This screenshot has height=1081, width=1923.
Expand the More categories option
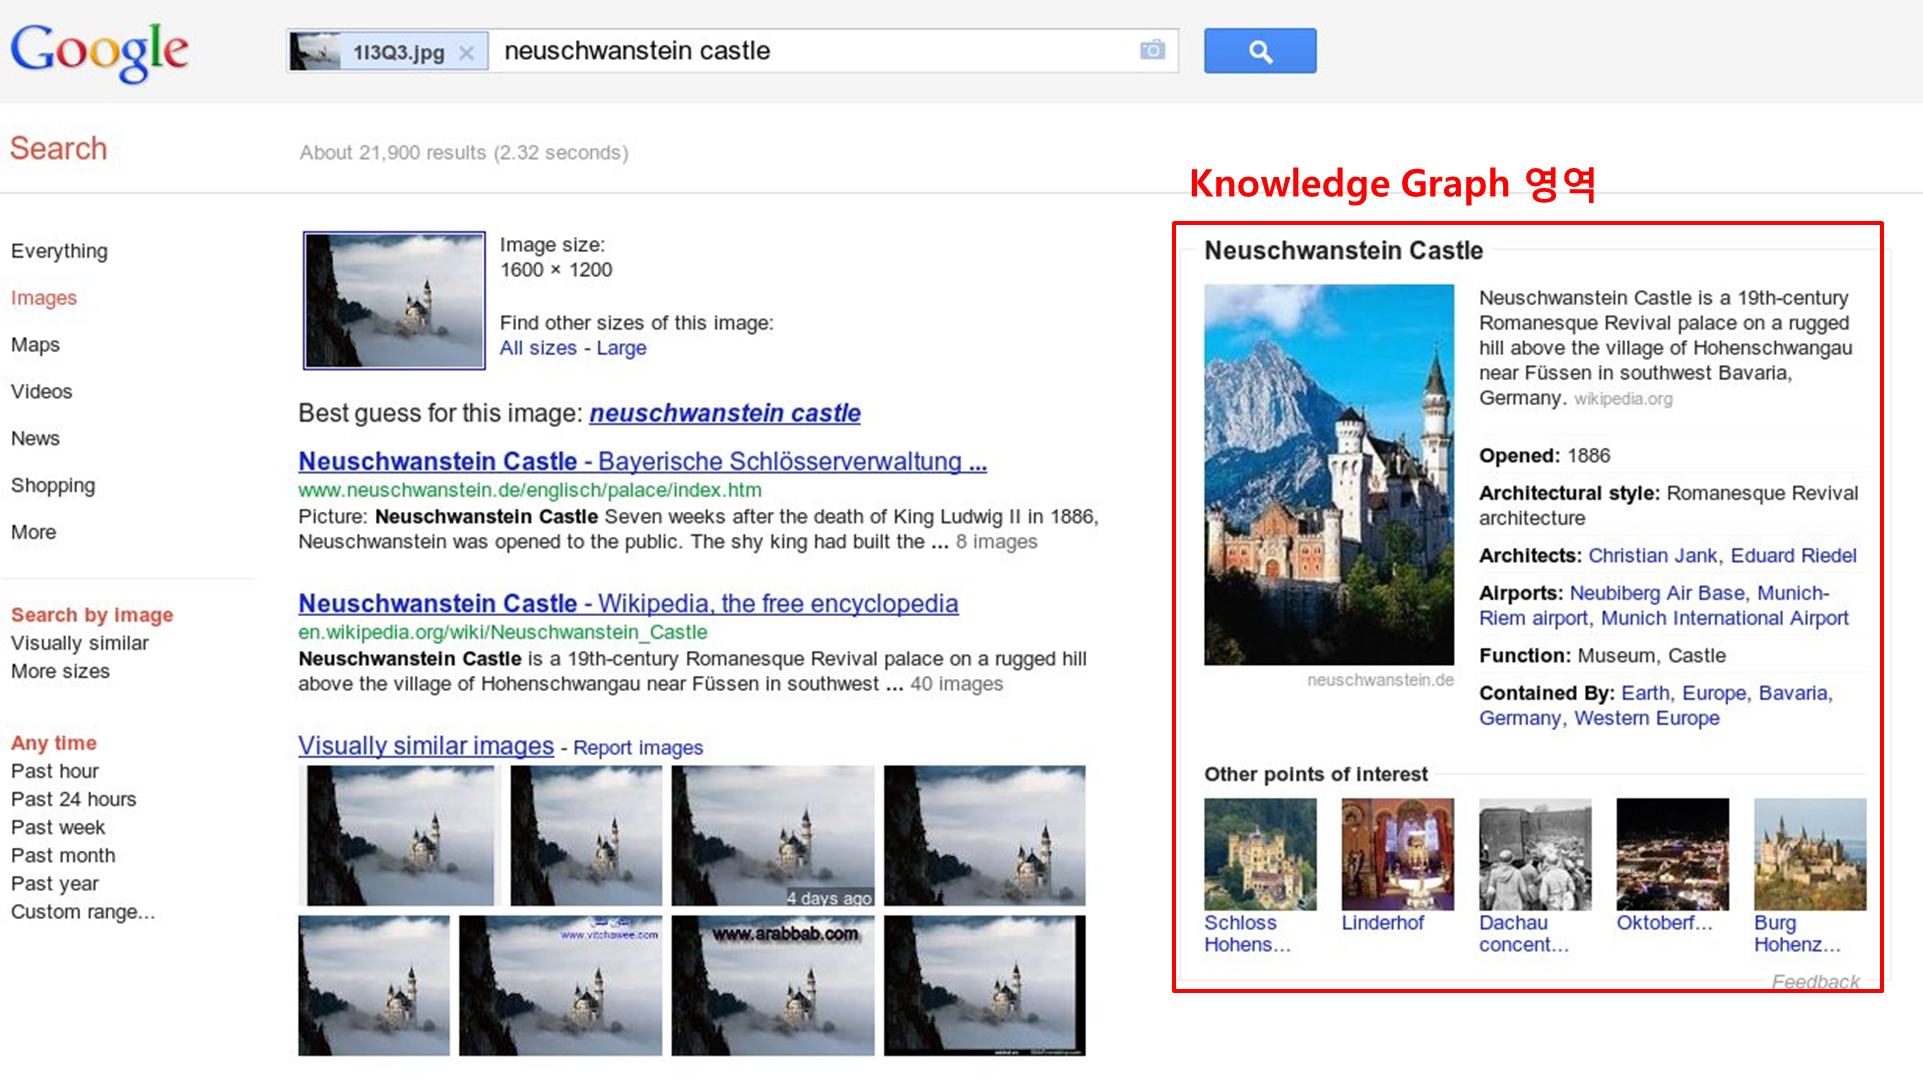point(33,533)
